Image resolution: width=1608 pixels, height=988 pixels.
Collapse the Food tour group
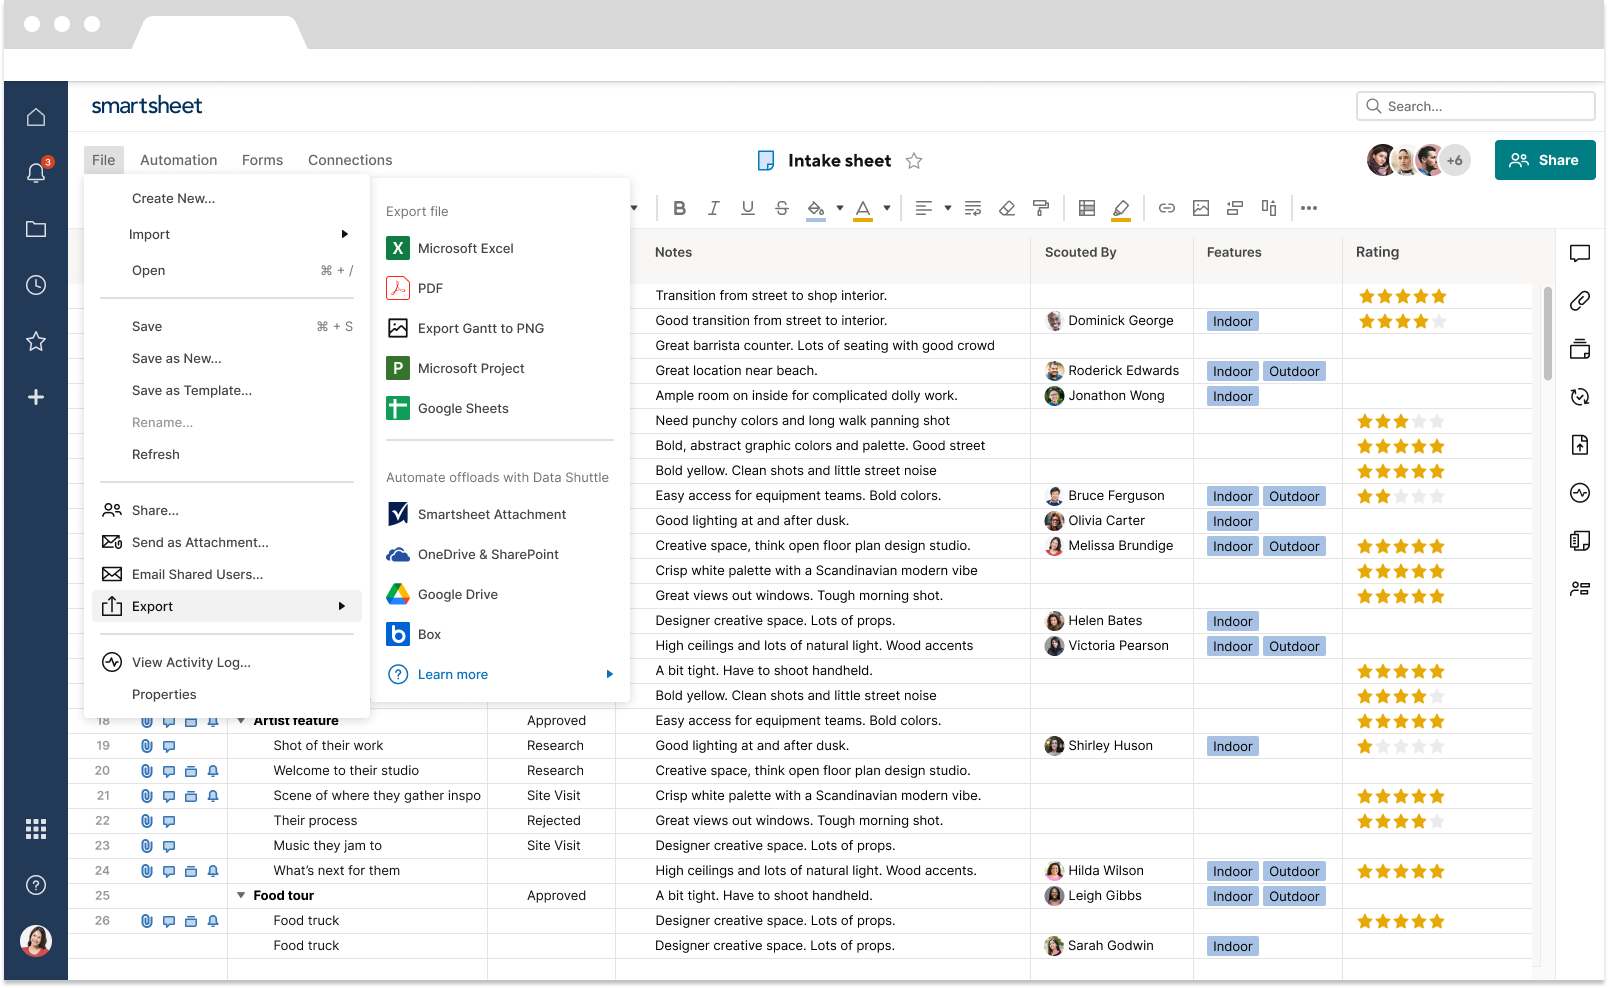[x=240, y=895]
